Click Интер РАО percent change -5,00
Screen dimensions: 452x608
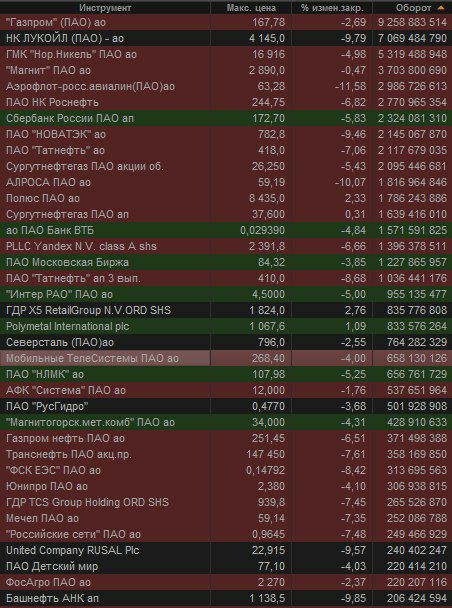pyautogui.click(x=353, y=294)
